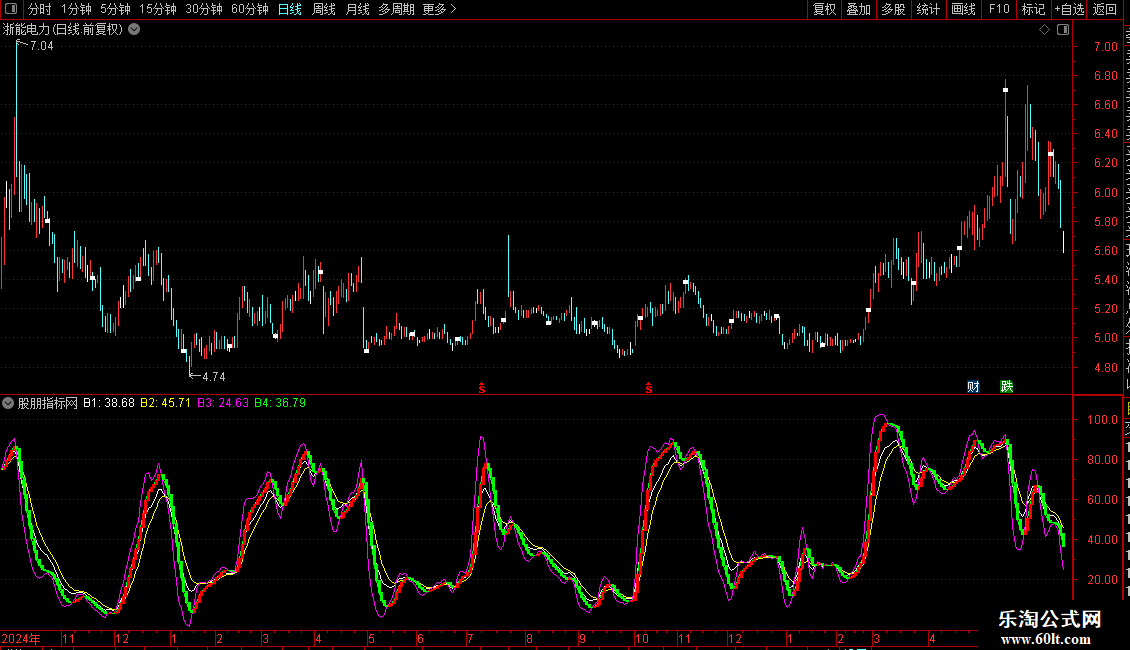Open the 统计 statistics tool
Screen dimensions: 1130x650
928,9
